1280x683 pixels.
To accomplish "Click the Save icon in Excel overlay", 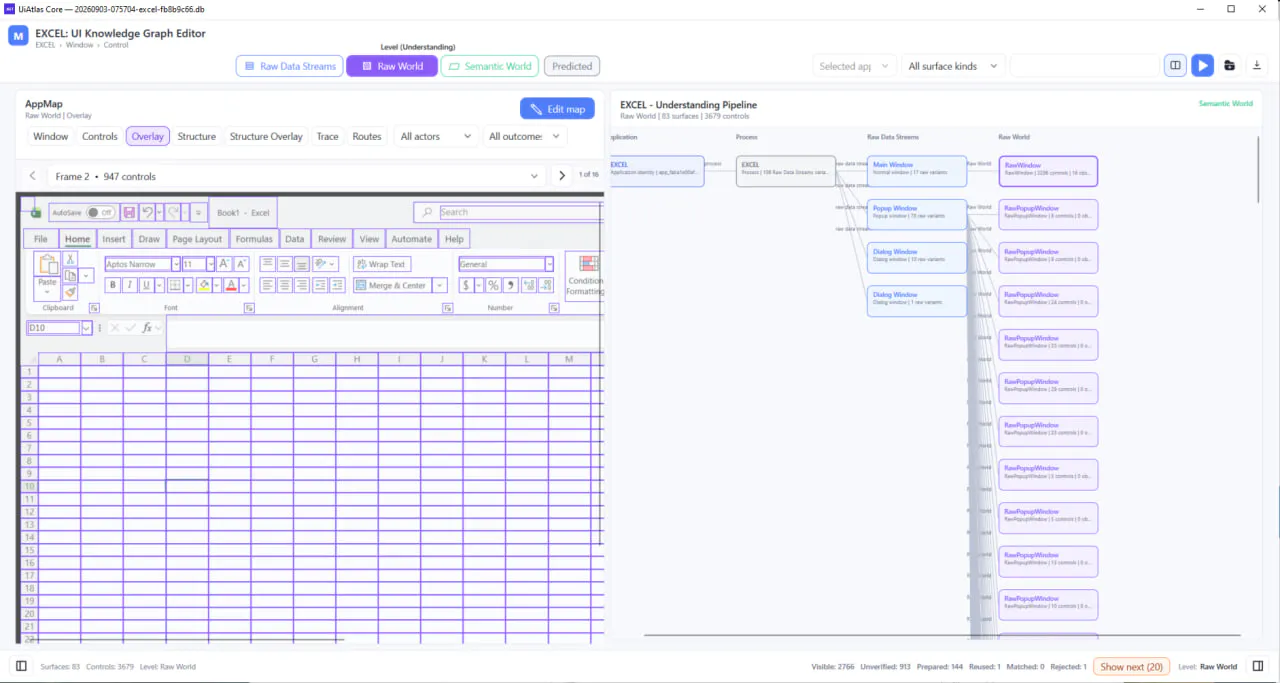I will 129,213.
